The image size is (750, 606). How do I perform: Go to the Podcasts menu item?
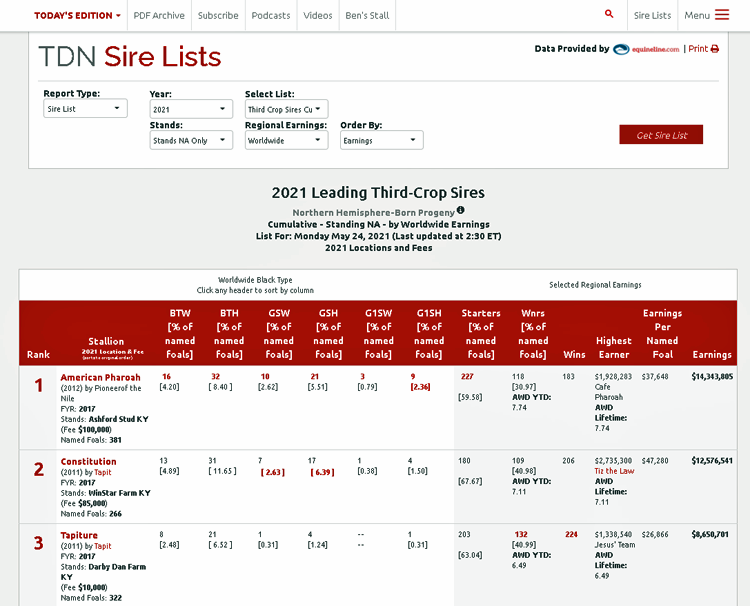click(x=271, y=16)
